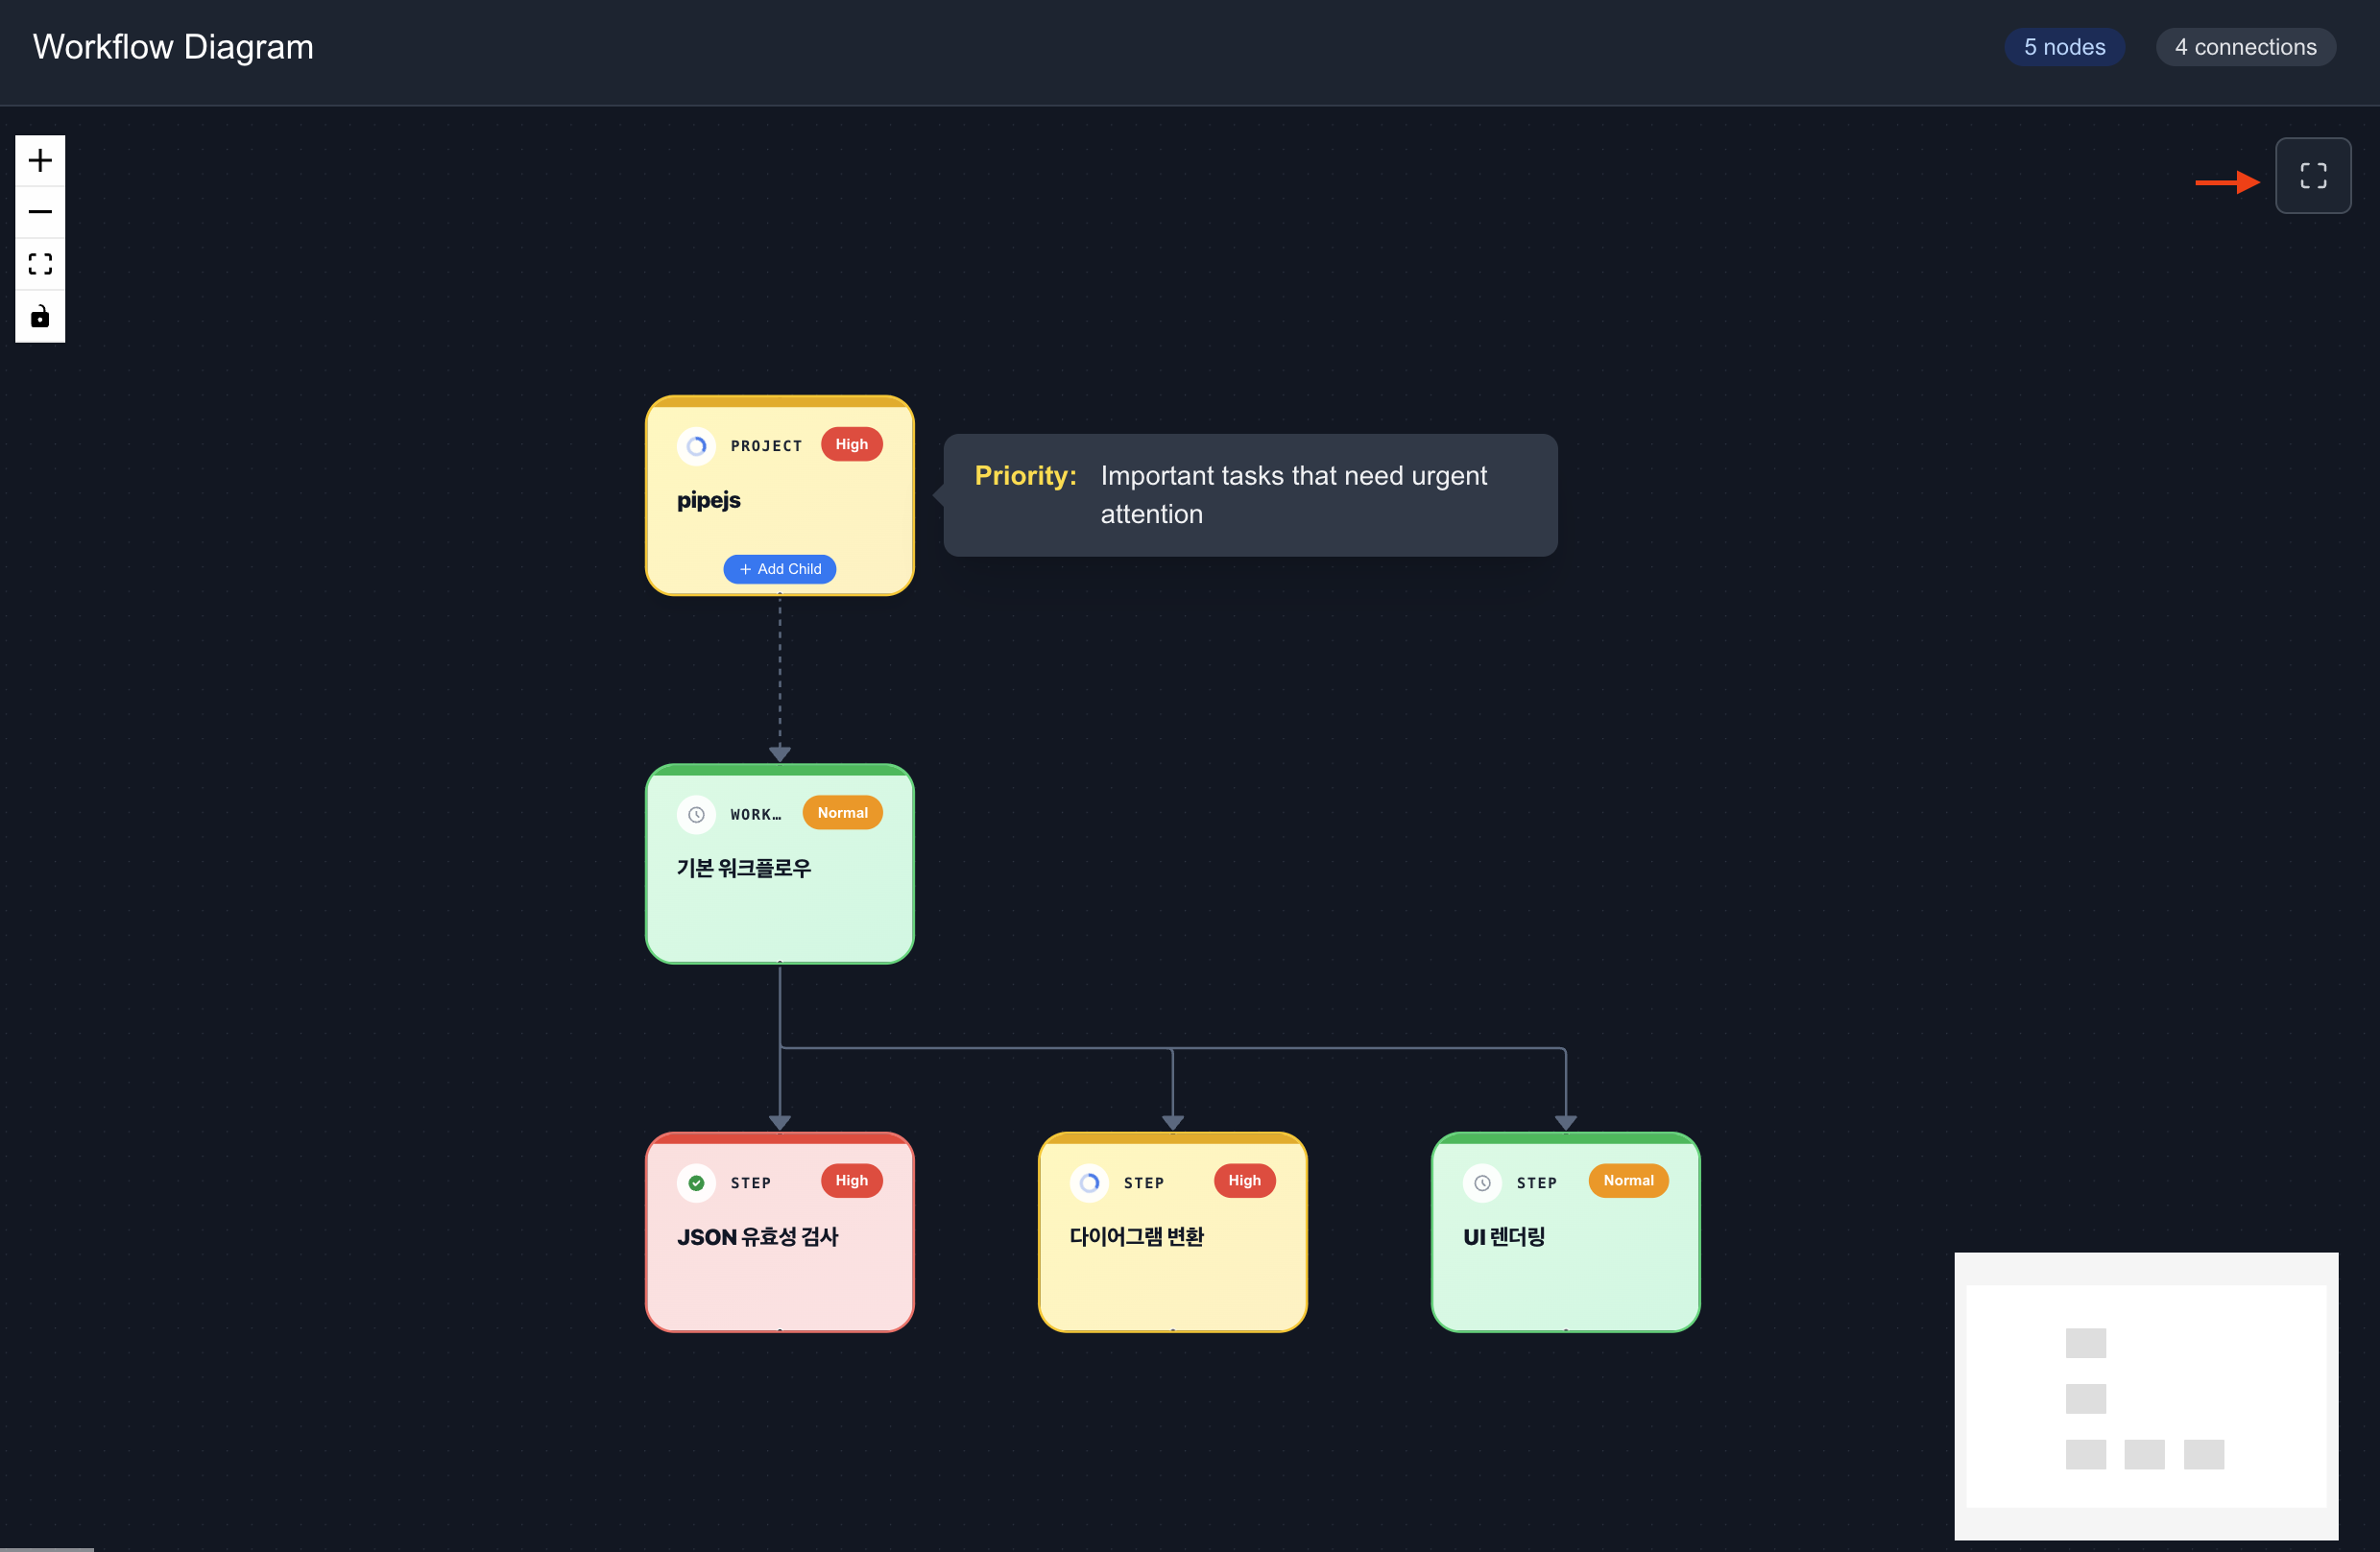
Task: Click the clock status icon on 기본 워크플로우
Action: click(696, 814)
